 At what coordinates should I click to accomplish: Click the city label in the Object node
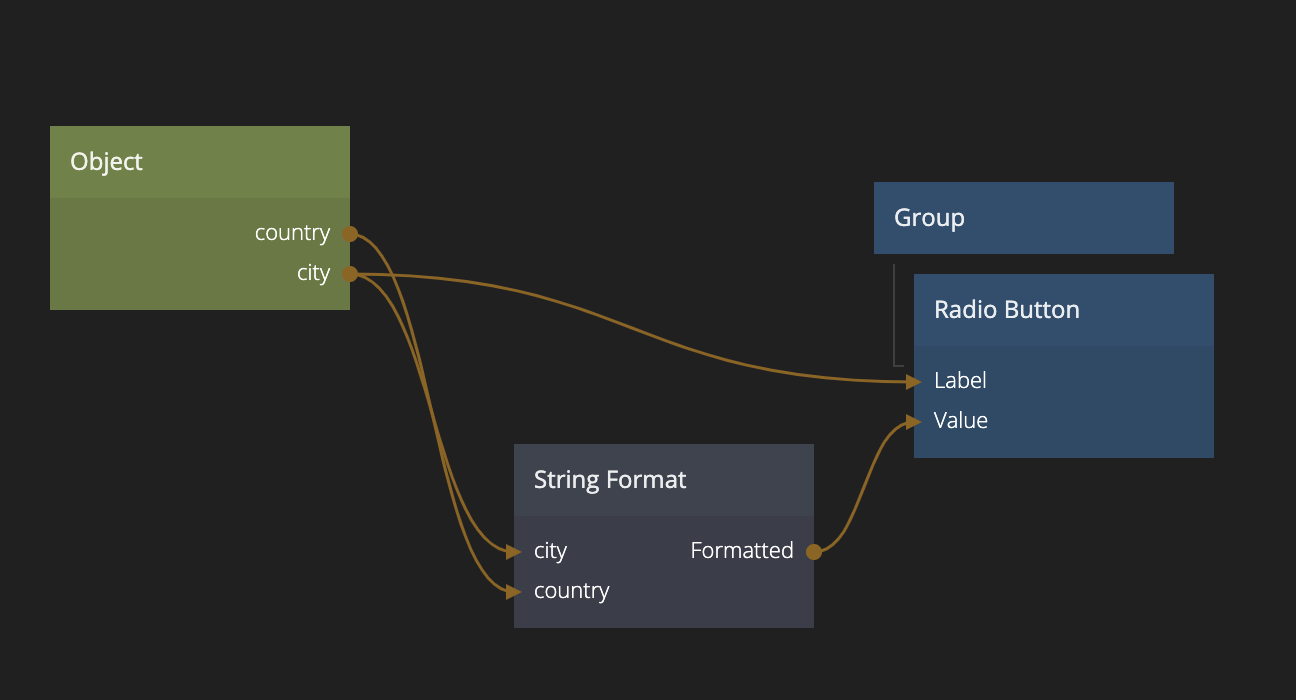click(x=313, y=273)
